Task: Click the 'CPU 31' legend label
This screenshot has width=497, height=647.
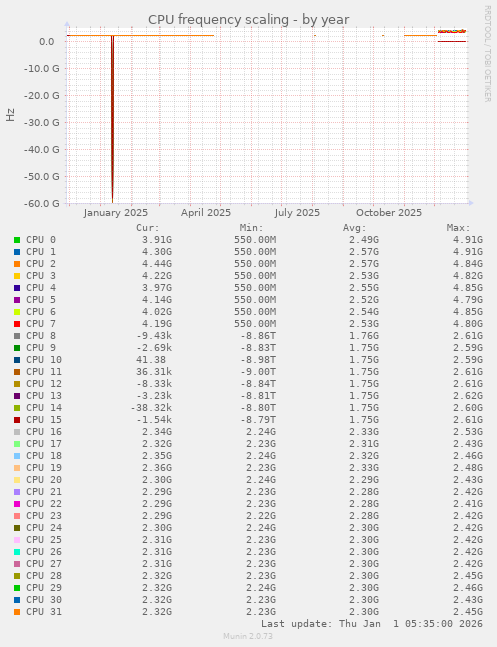Action: (x=44, y=612)
